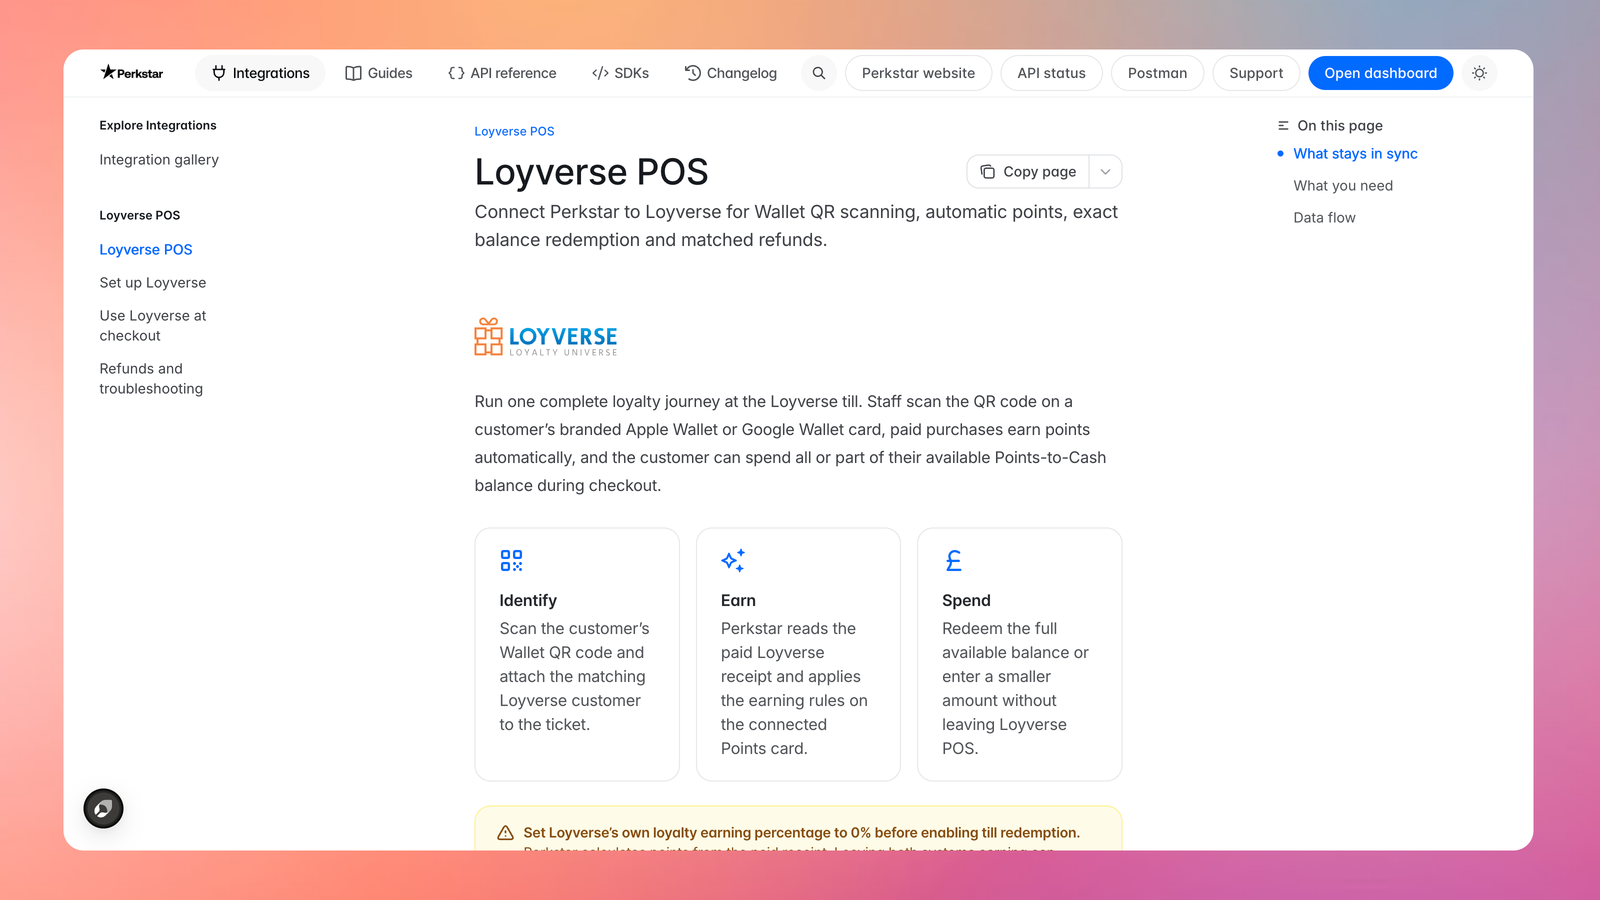Image resolution: width=1600 pixels, height=900 pixels.
Task: Open the Guides tab
Action: [379, 73]
